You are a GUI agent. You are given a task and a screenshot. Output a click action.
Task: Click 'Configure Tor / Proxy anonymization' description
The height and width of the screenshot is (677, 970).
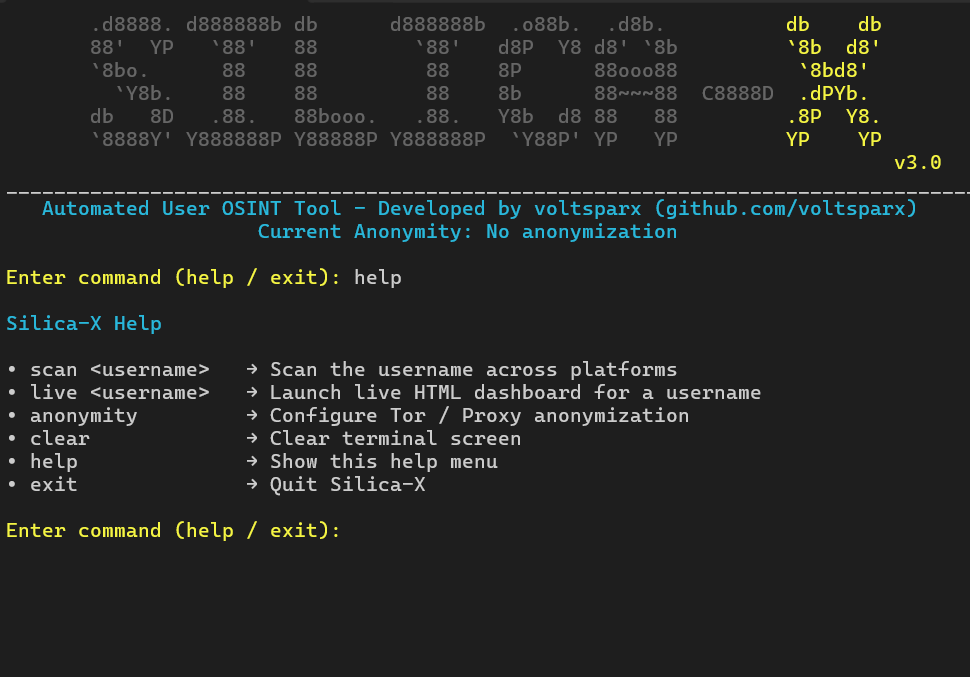pyautogui.click(x=479, y=416)
